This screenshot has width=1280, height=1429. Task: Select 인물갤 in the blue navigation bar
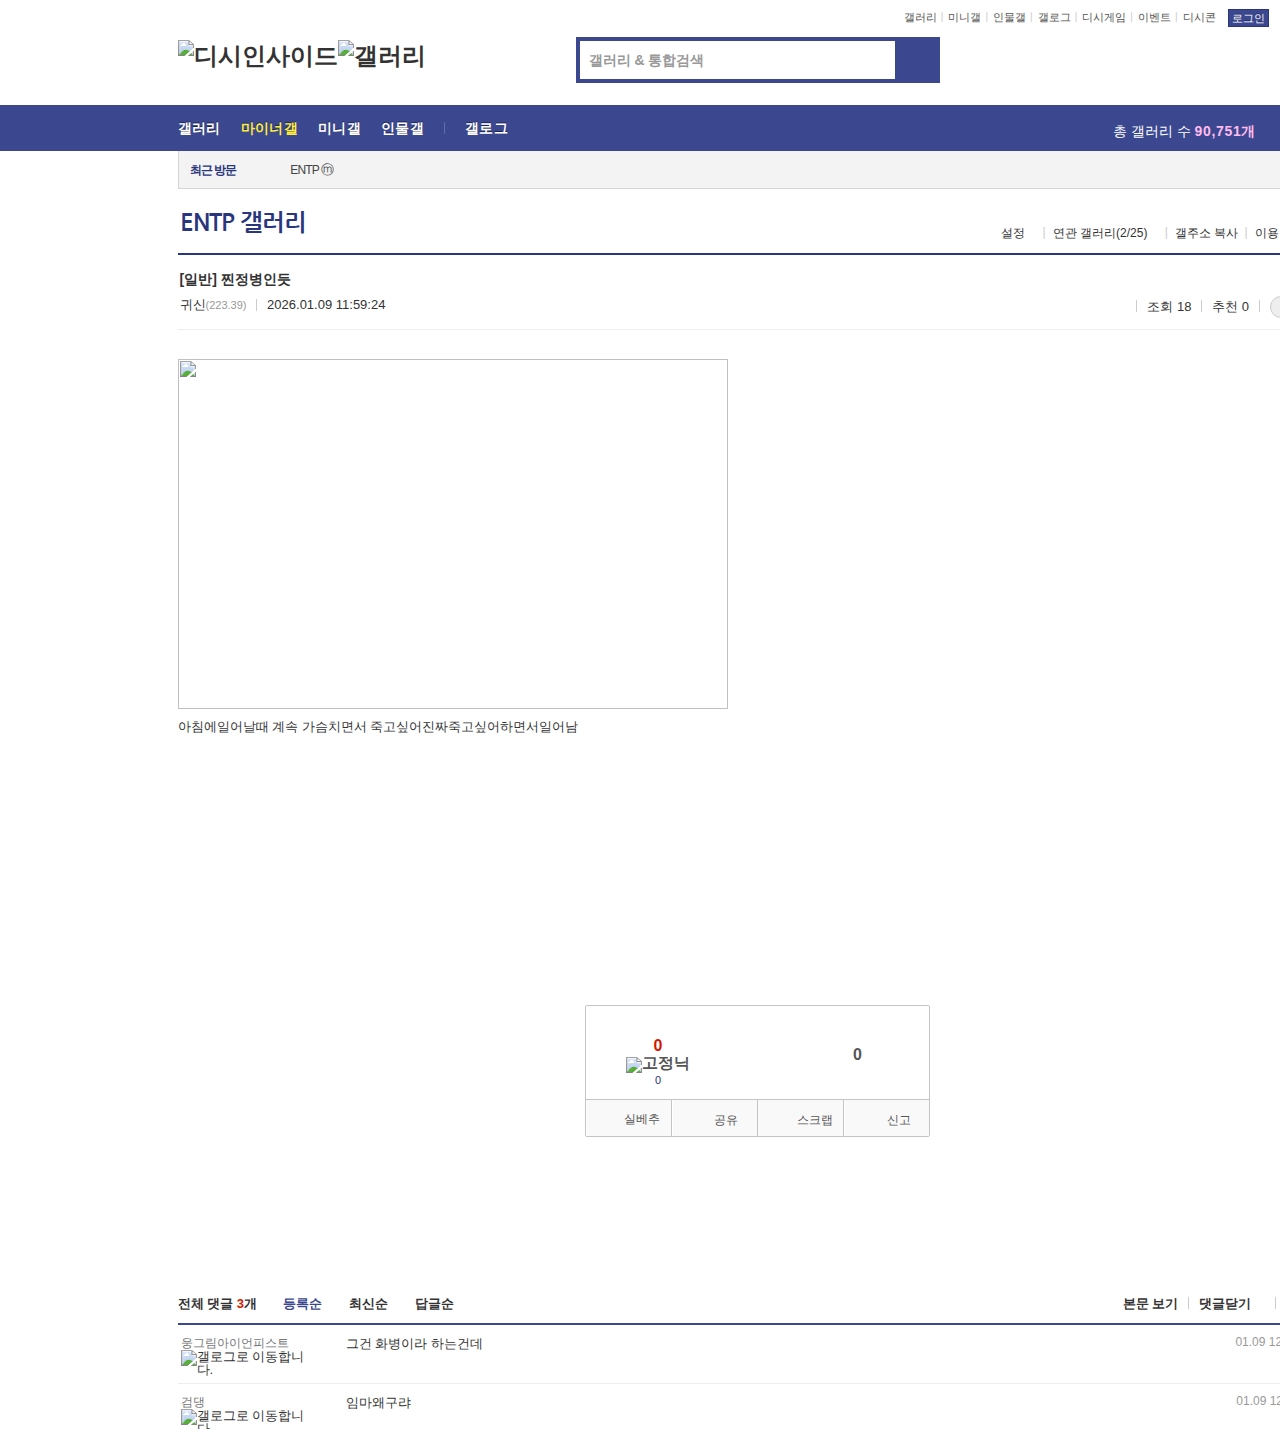click(402, 129)
